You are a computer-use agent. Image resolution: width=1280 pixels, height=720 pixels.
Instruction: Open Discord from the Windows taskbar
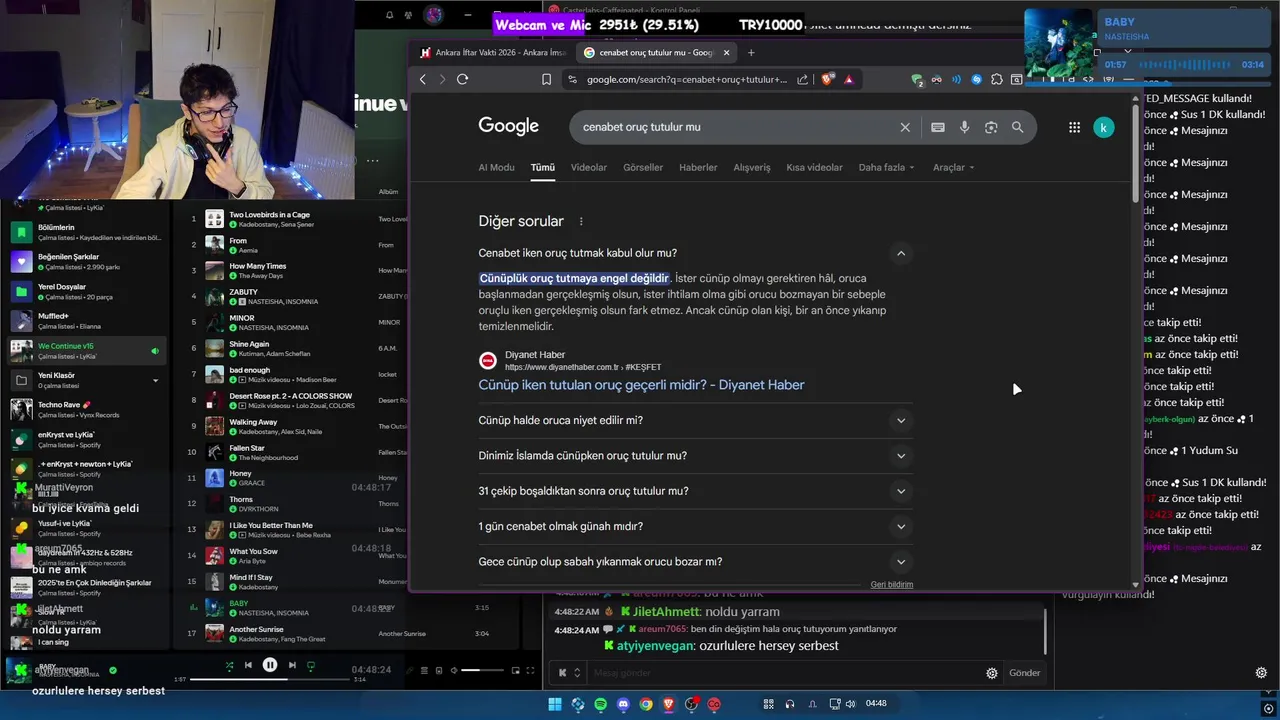[623, 704]
